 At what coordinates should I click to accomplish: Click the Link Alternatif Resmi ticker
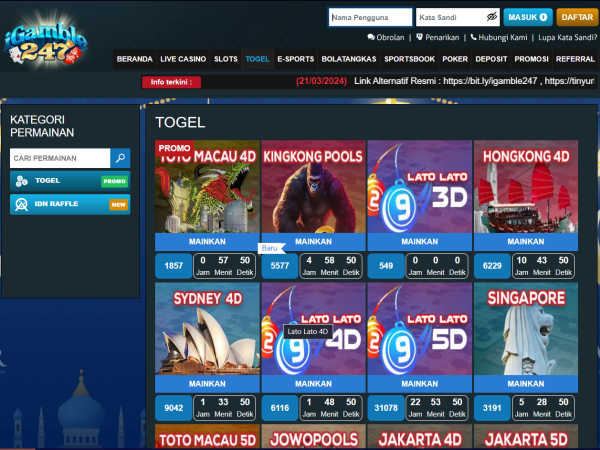[x=474, y=81]
